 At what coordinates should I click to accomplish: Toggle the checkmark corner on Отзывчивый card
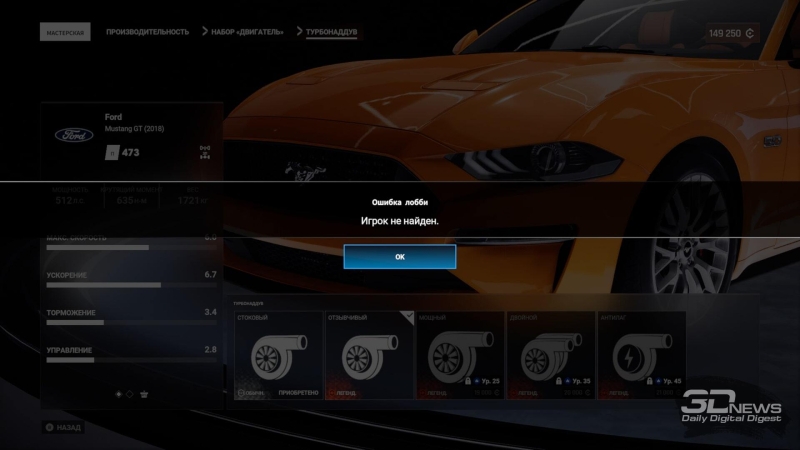point(407,317)
